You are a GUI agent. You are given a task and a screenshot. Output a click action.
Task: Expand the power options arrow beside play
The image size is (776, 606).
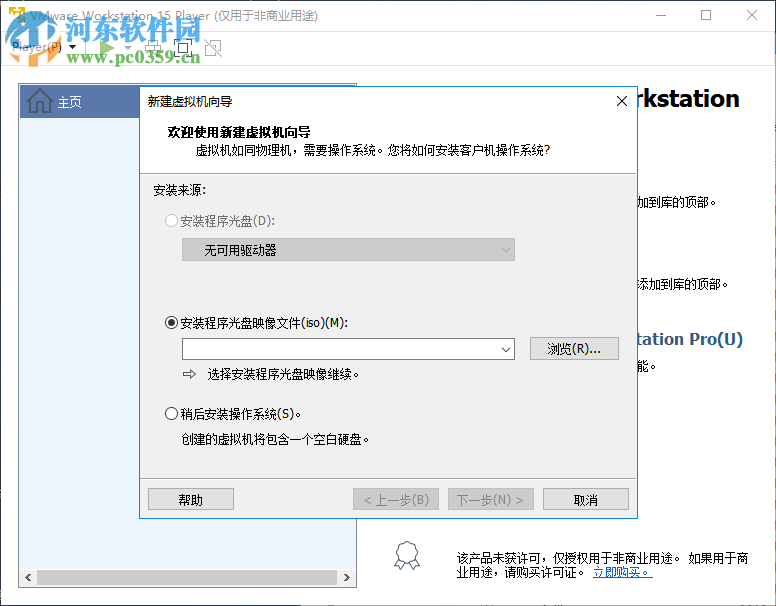pos(128,48)
